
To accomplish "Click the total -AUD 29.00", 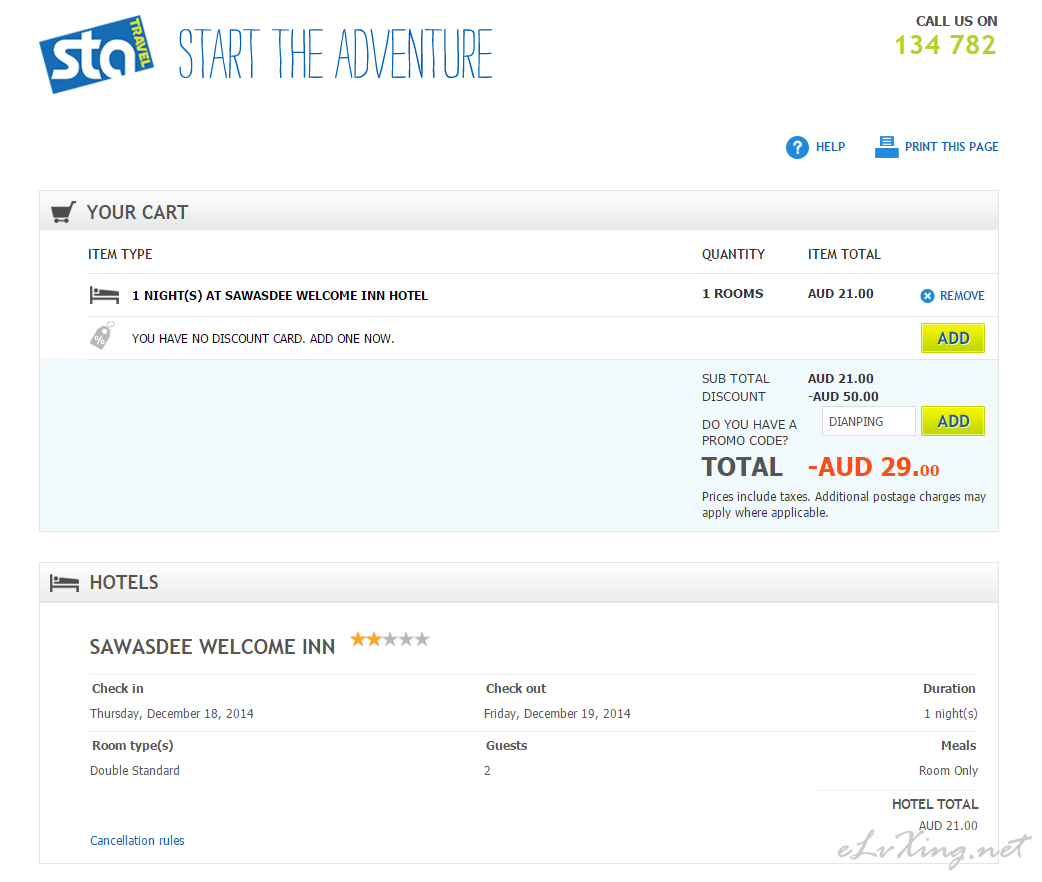I will [873, 467].
